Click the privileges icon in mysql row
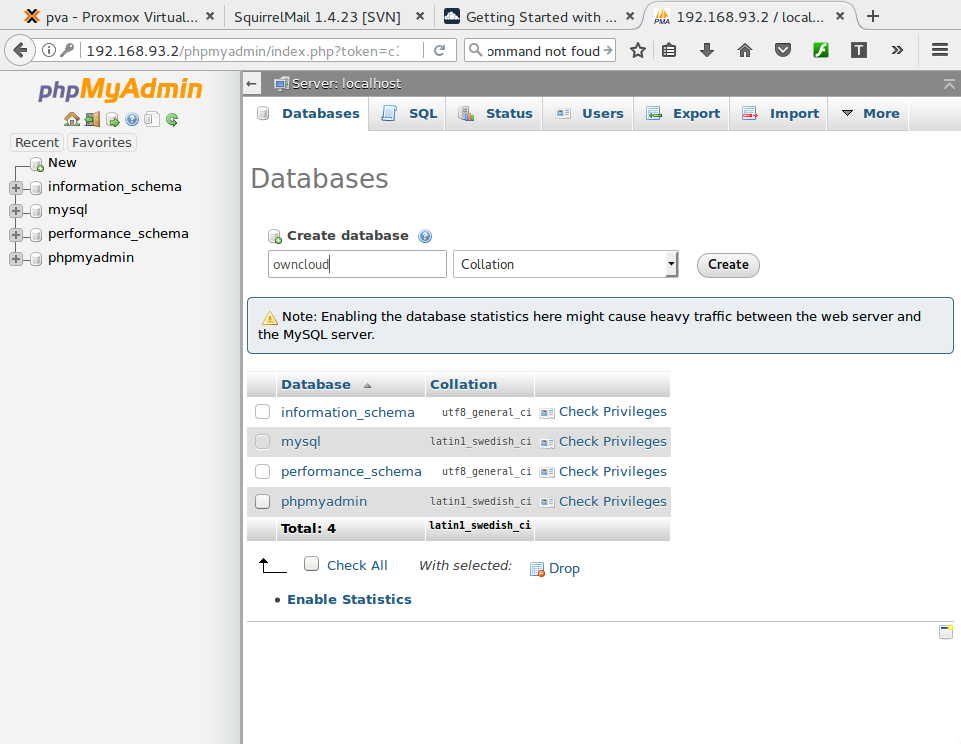This screenshot has height=744, width=961. point(547,442)
